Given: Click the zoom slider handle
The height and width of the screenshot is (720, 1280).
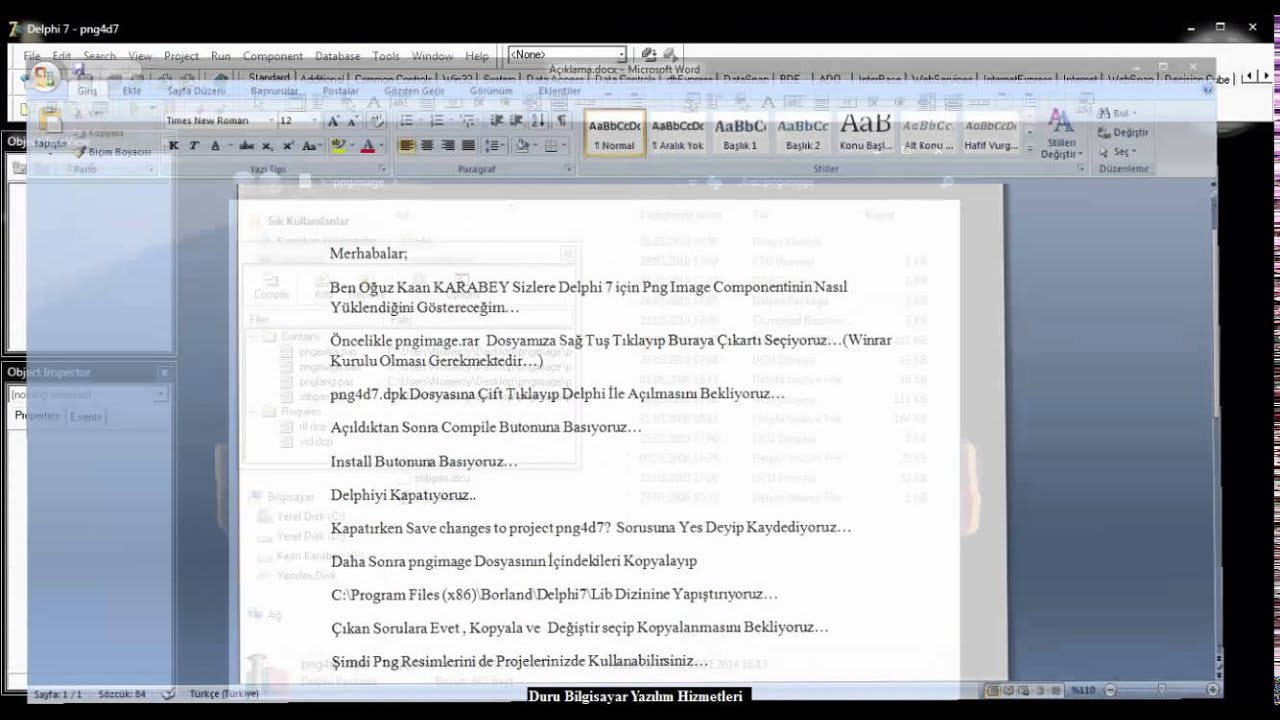Looking at the screenshot, I should point(1160,689).
